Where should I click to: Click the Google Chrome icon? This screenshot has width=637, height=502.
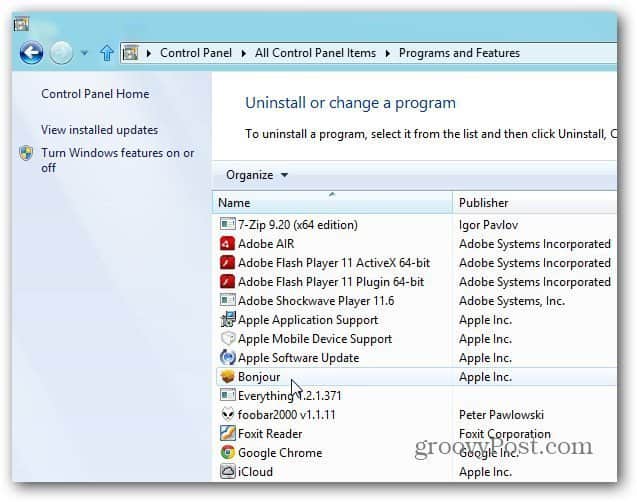tap(228, 452)
